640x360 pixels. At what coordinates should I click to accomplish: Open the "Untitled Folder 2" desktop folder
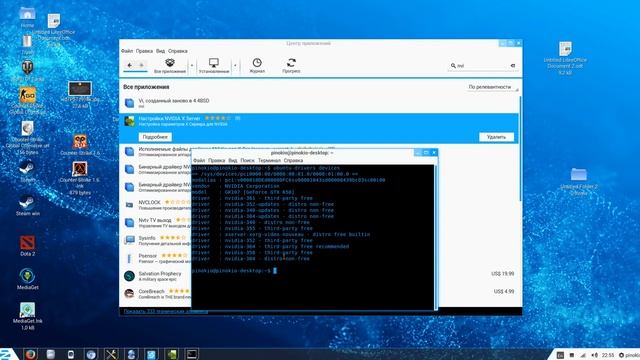pos(579,181)
